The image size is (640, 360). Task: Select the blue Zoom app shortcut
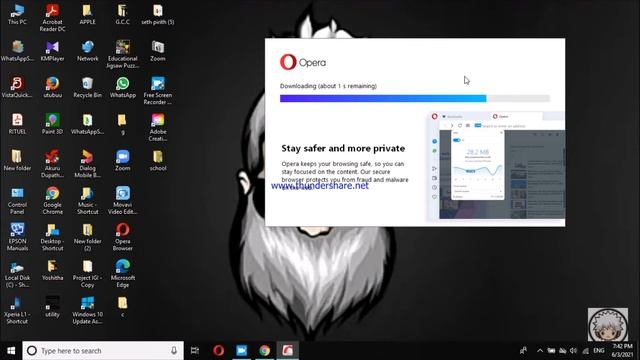[x=122, y=160]
